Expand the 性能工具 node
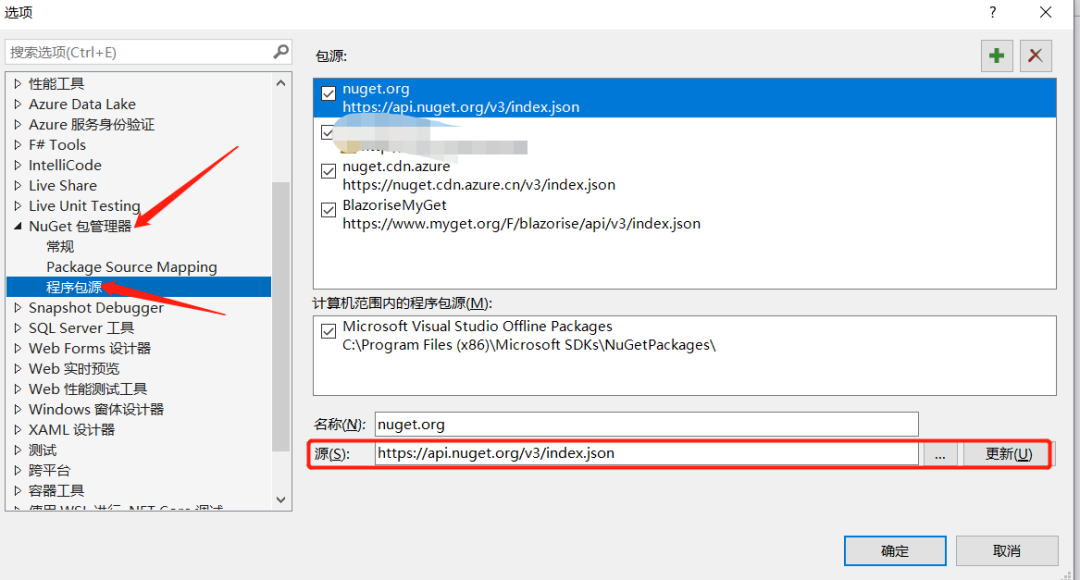Image resolution: width=1080 pixels, height=580 pixels. pos(18,84)
